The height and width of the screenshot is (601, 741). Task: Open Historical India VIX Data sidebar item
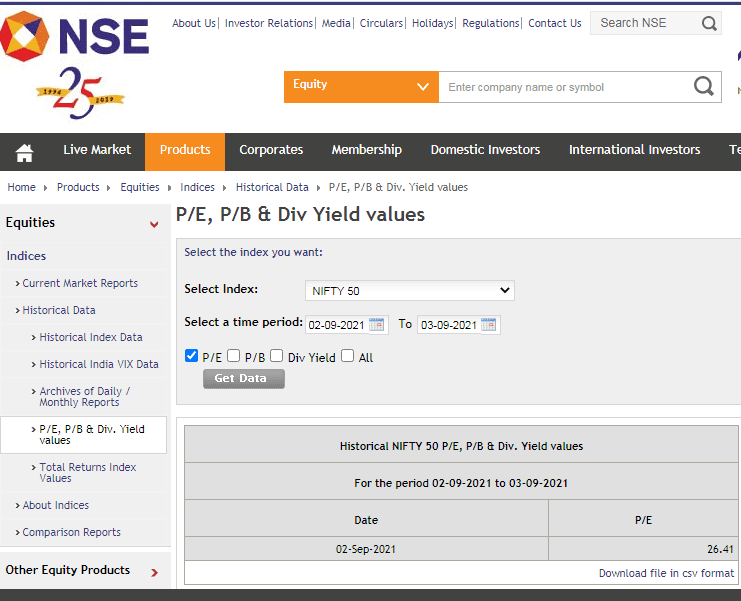click(99, 364)
